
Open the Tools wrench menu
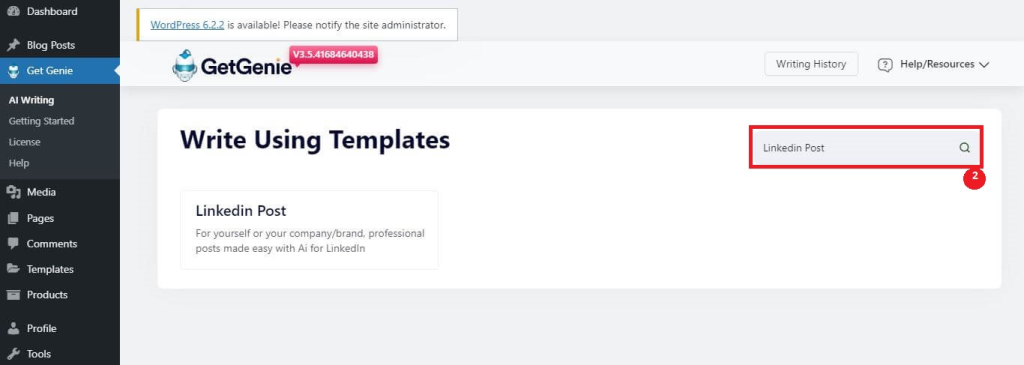pyautogui.click(x=31, y=354)
